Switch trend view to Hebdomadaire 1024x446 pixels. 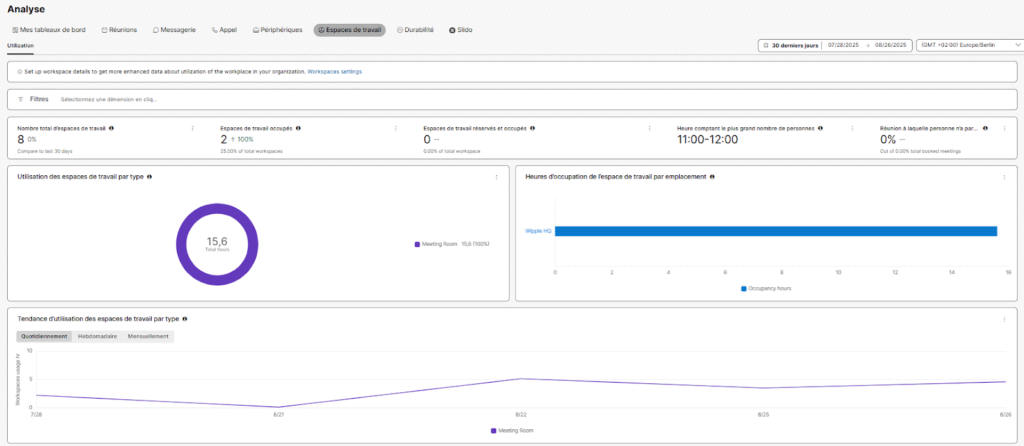pos(97,336)
